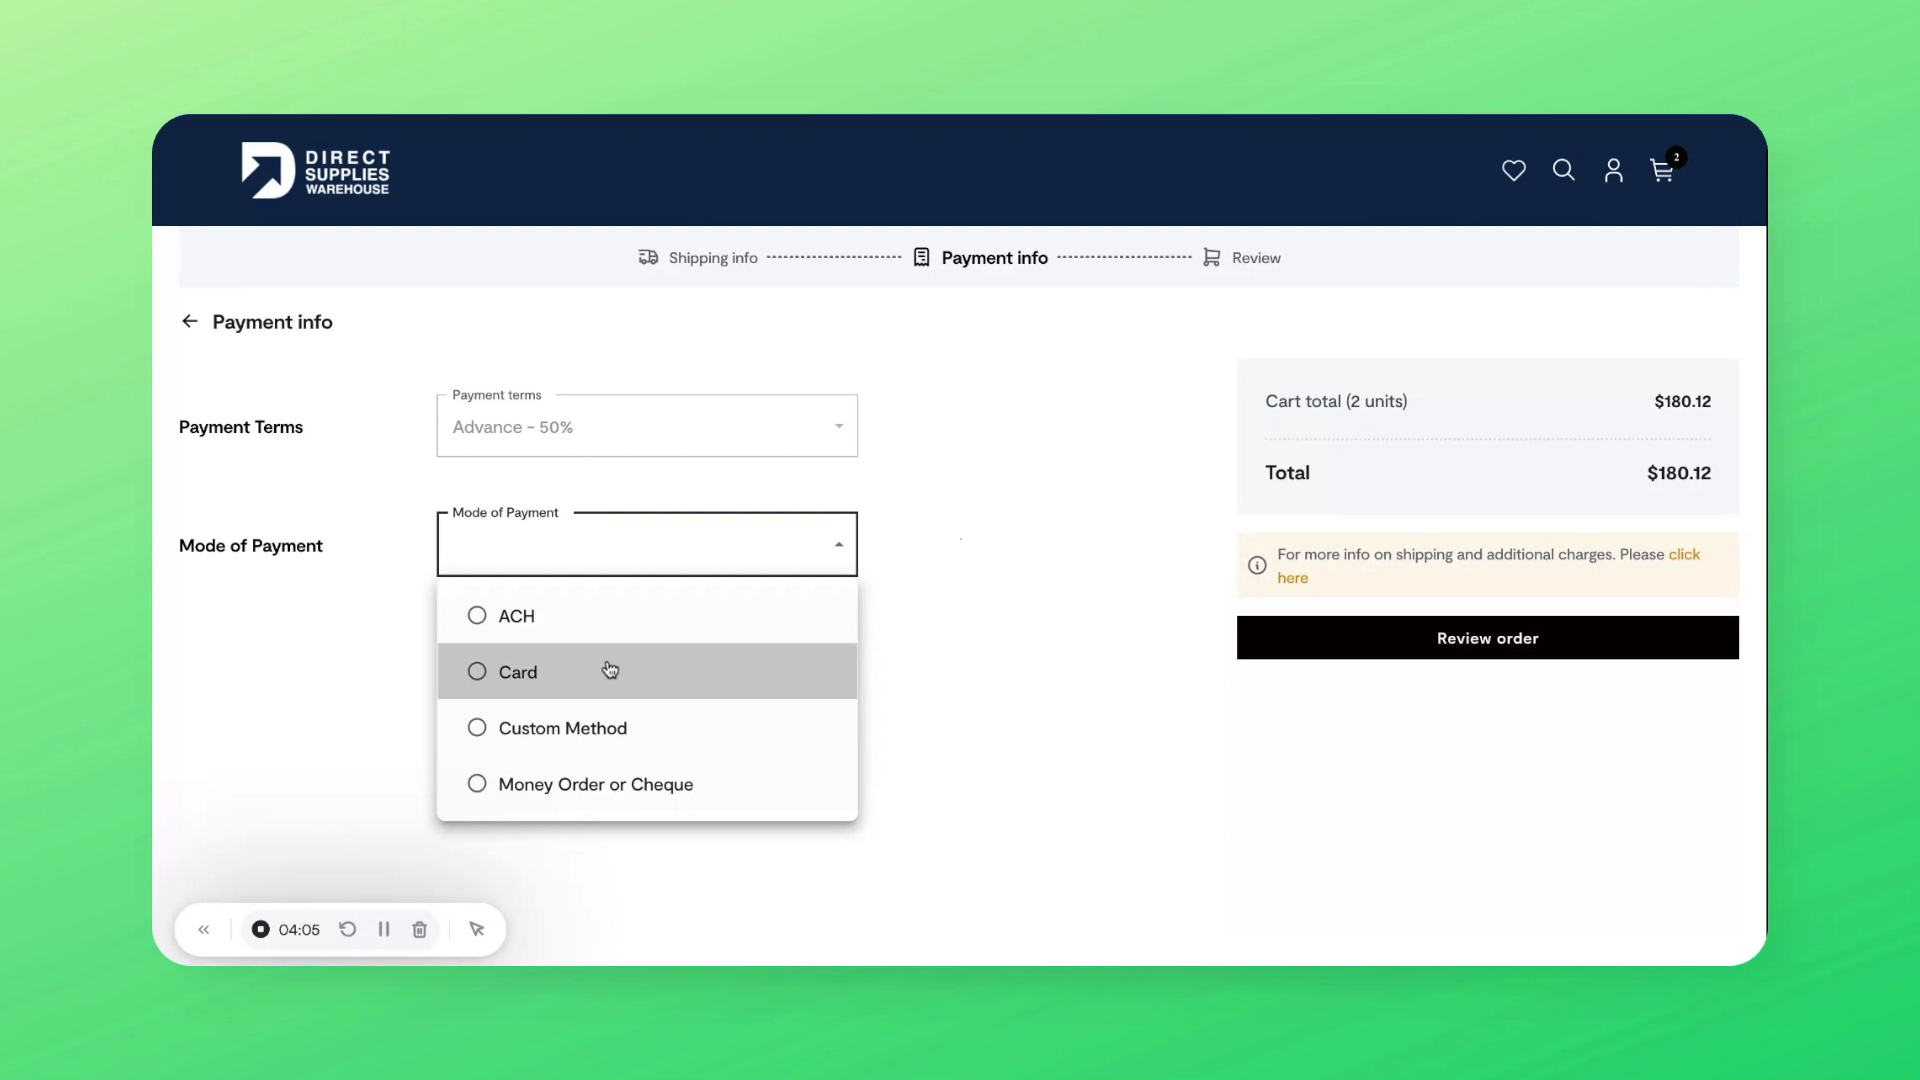Open the user account icon
This screenshot has width=1920, height=1080.
point(1613,170)
